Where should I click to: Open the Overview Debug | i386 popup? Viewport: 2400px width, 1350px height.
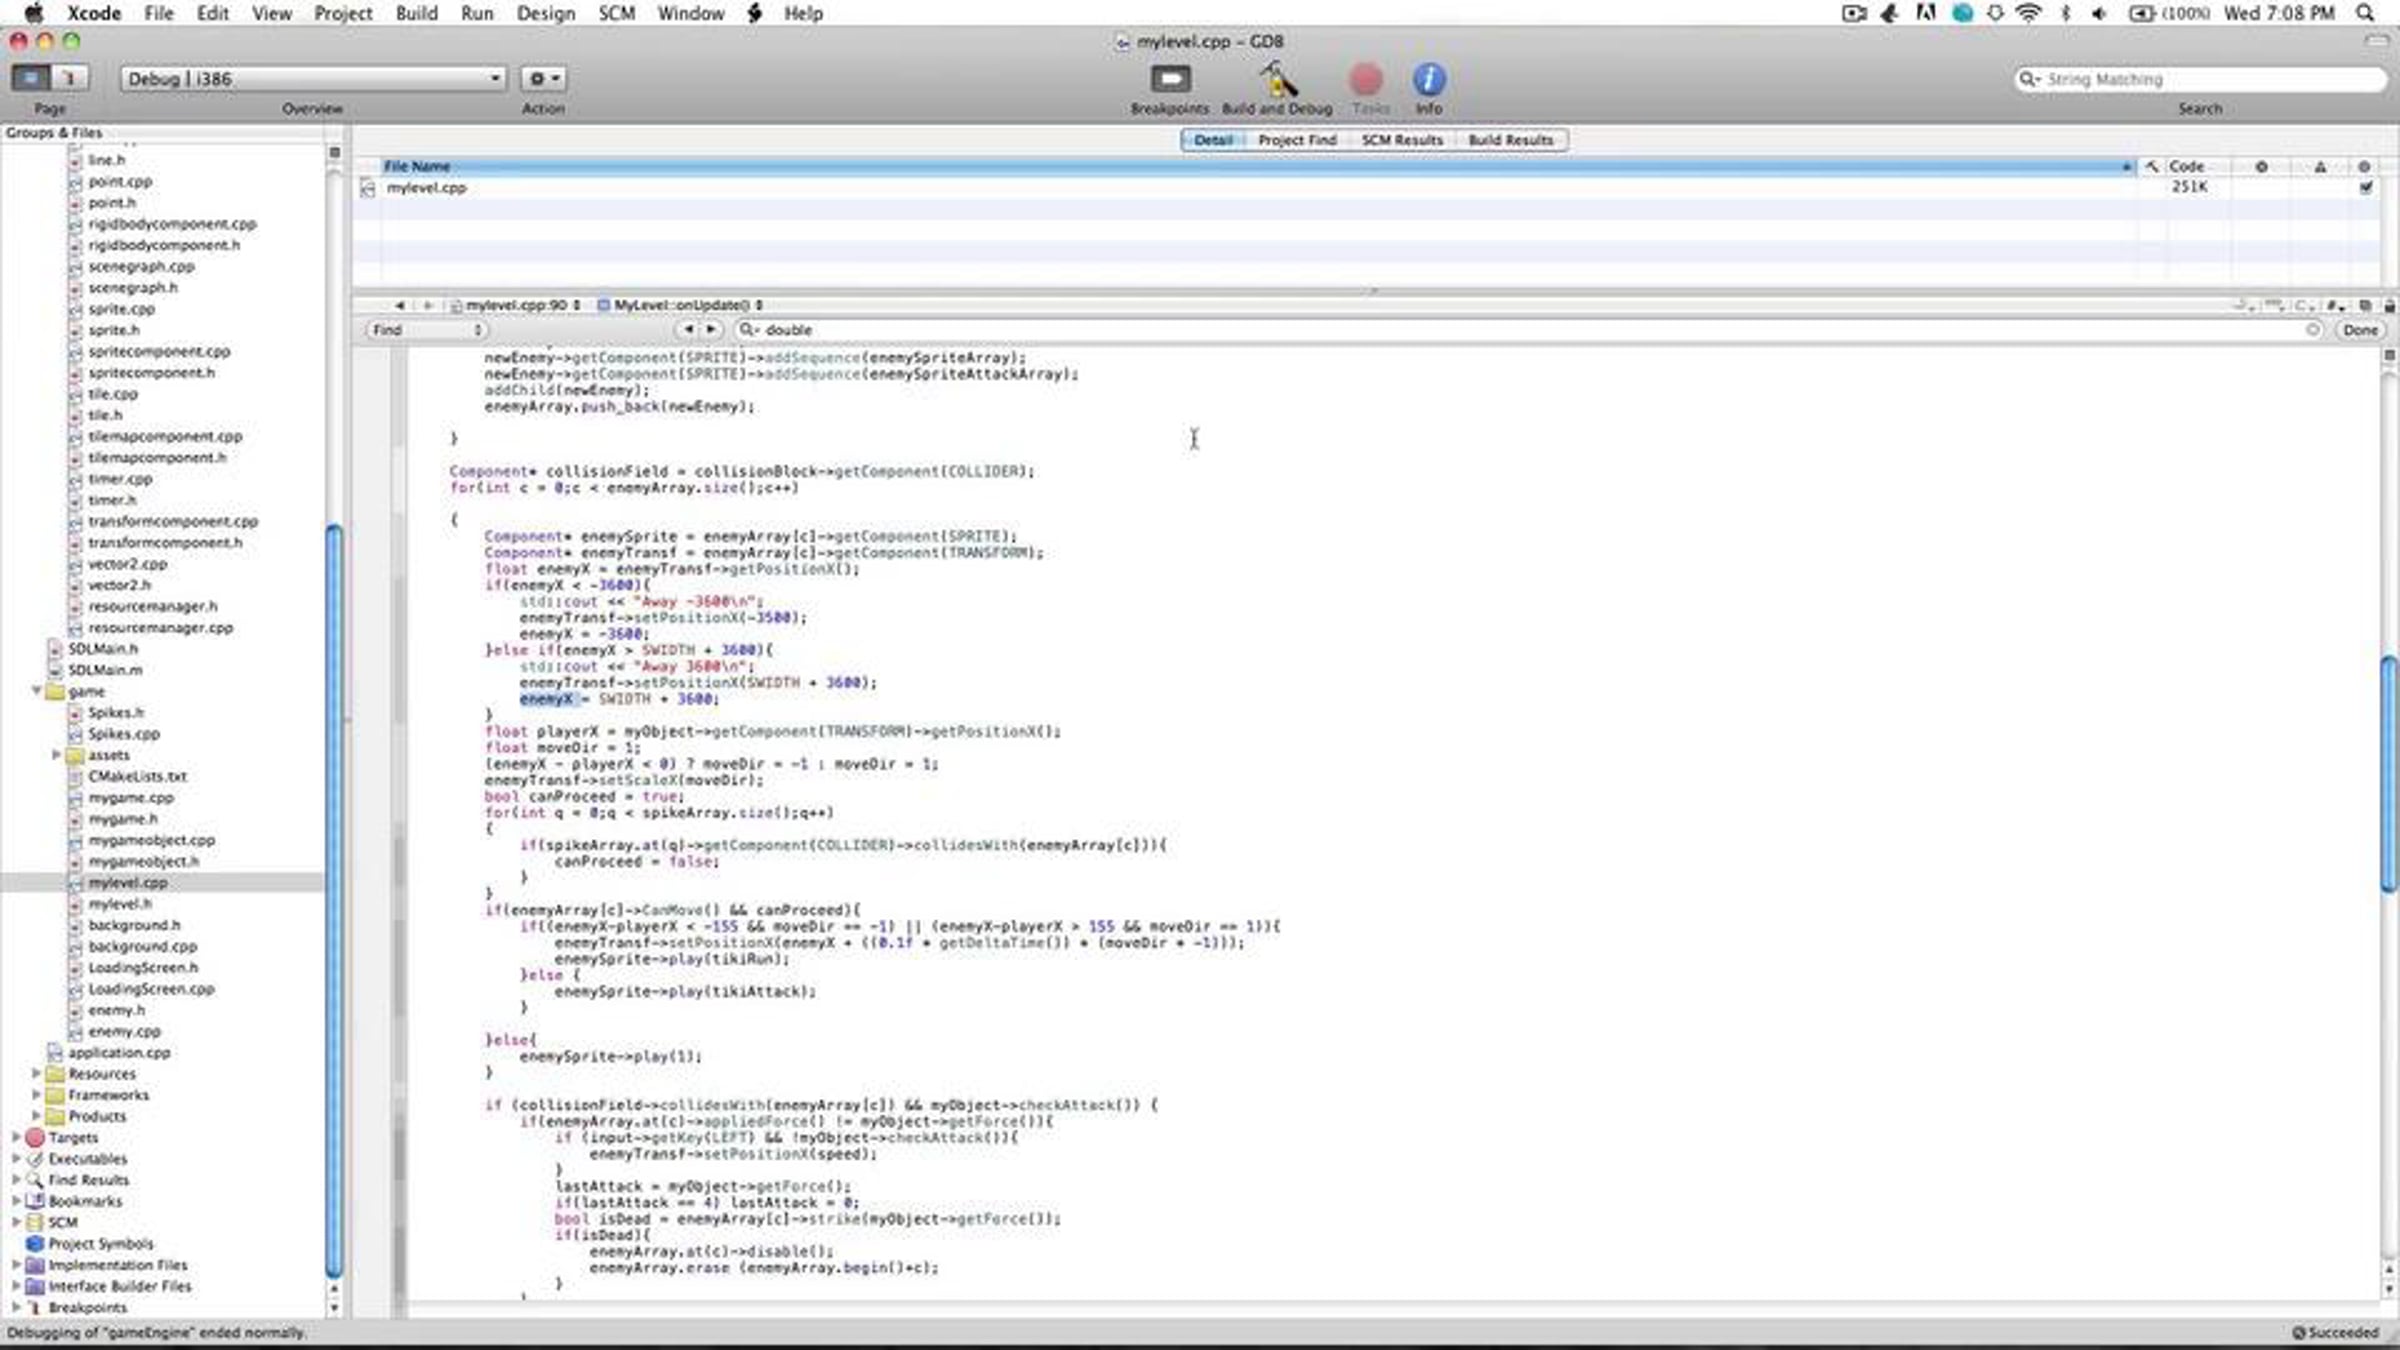click(313, 78)
